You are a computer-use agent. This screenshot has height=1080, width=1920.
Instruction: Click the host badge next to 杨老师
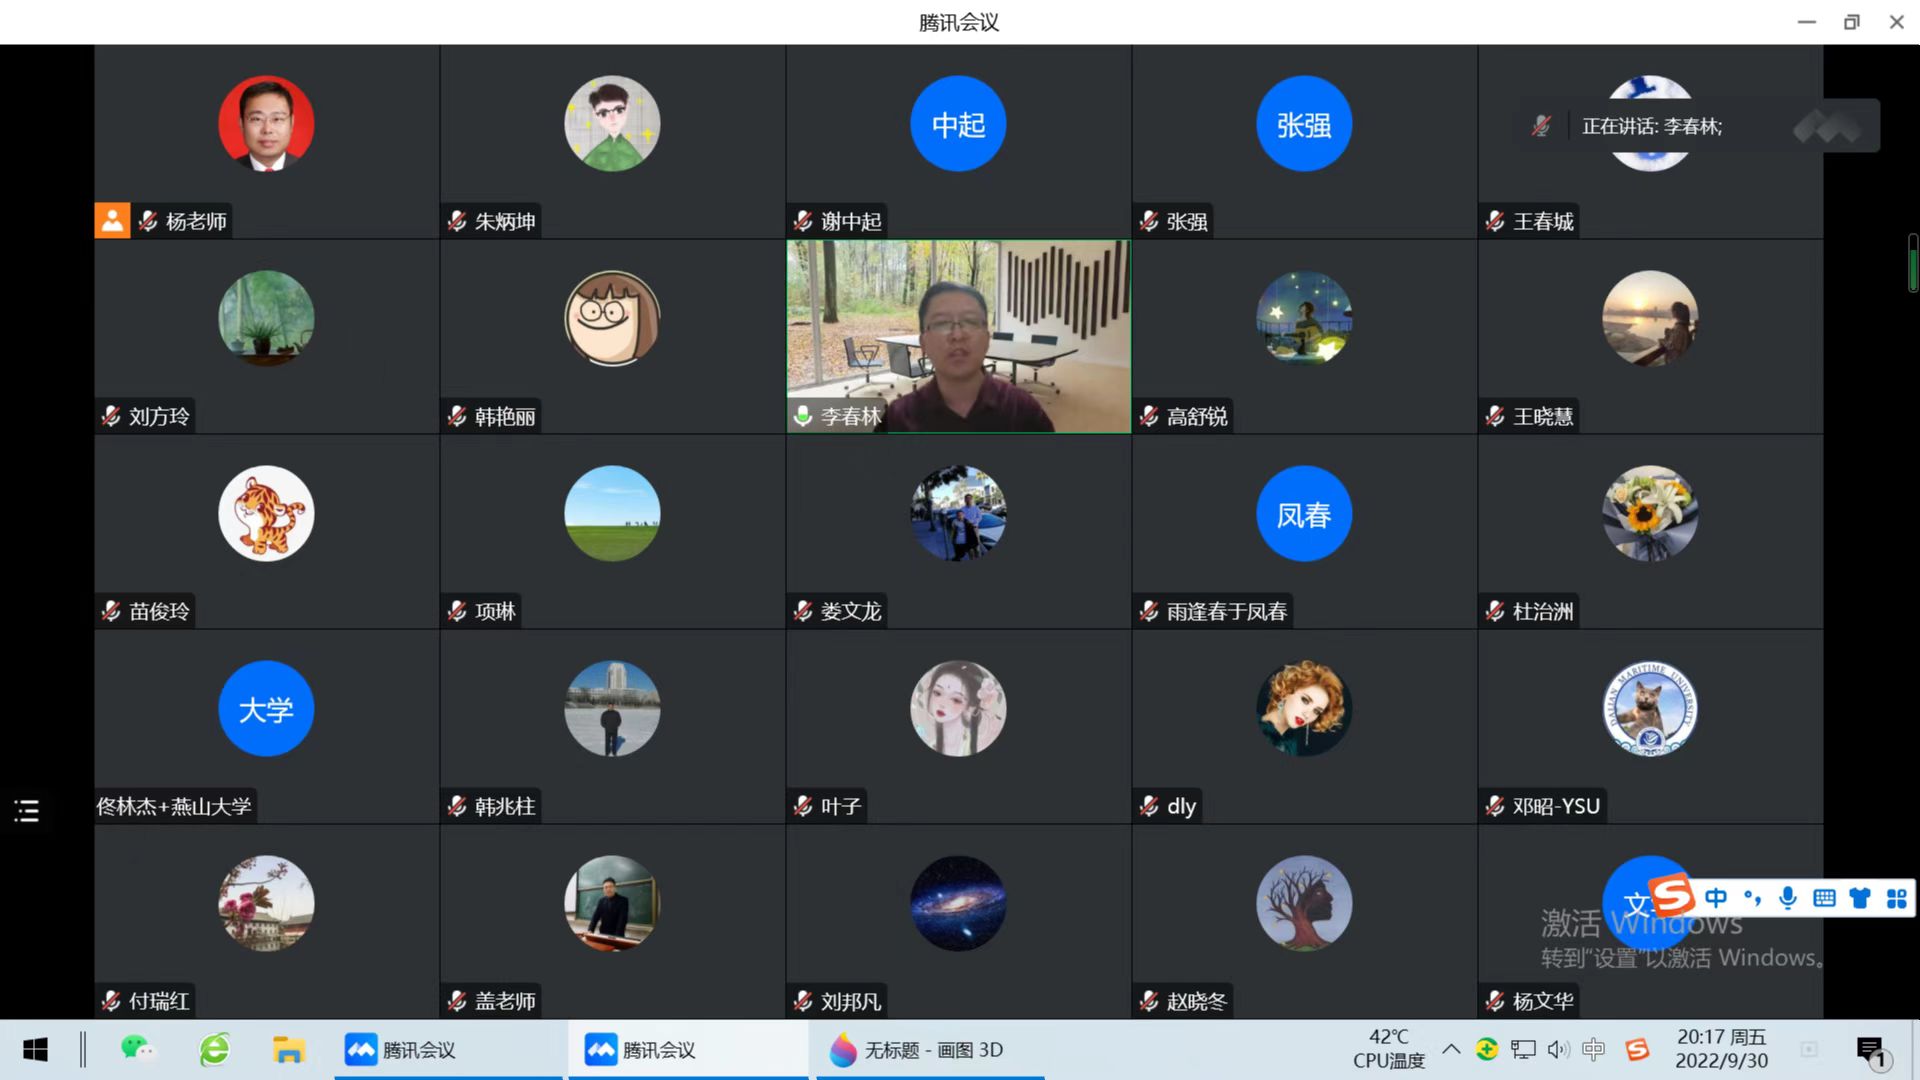(112, 220)
